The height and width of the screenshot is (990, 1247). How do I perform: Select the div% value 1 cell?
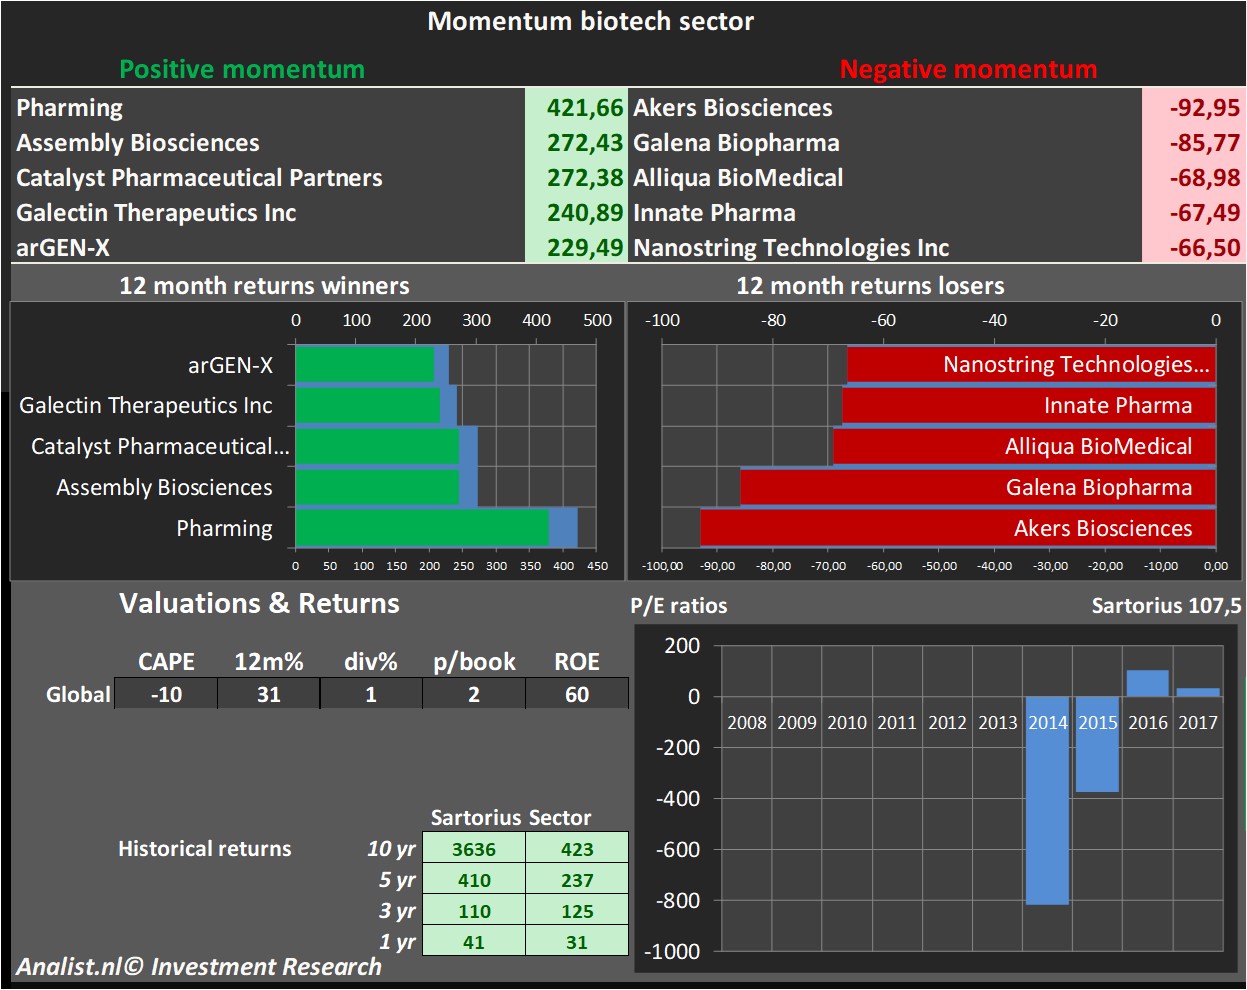[371, 694]
